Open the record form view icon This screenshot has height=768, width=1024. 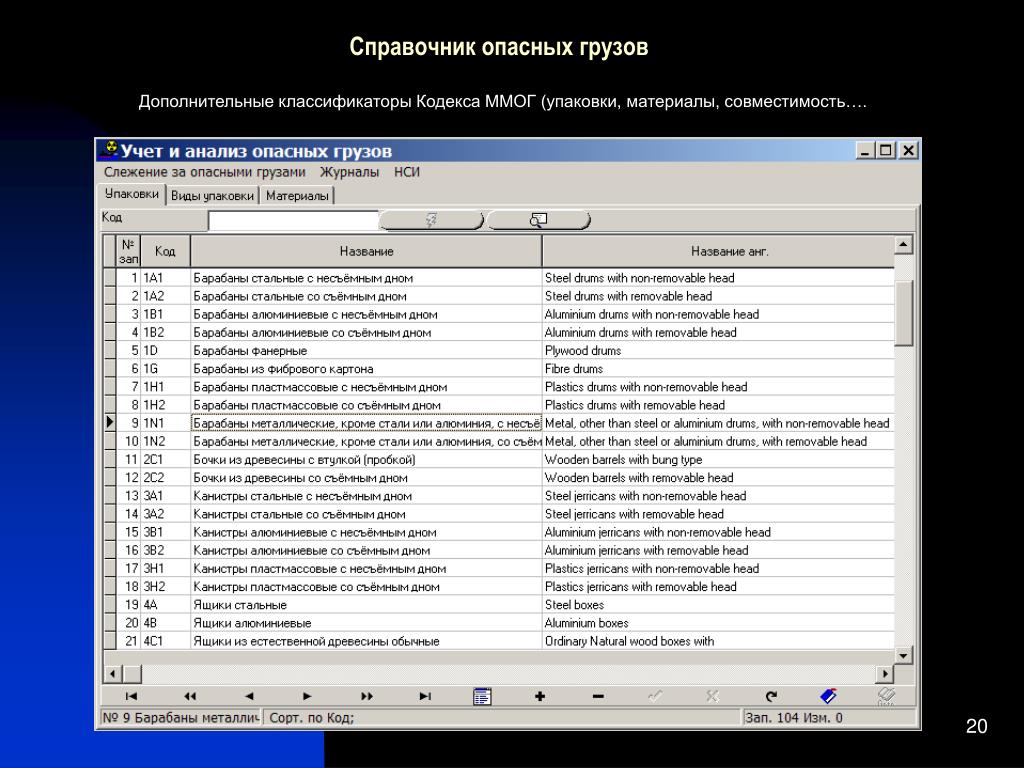482,696
